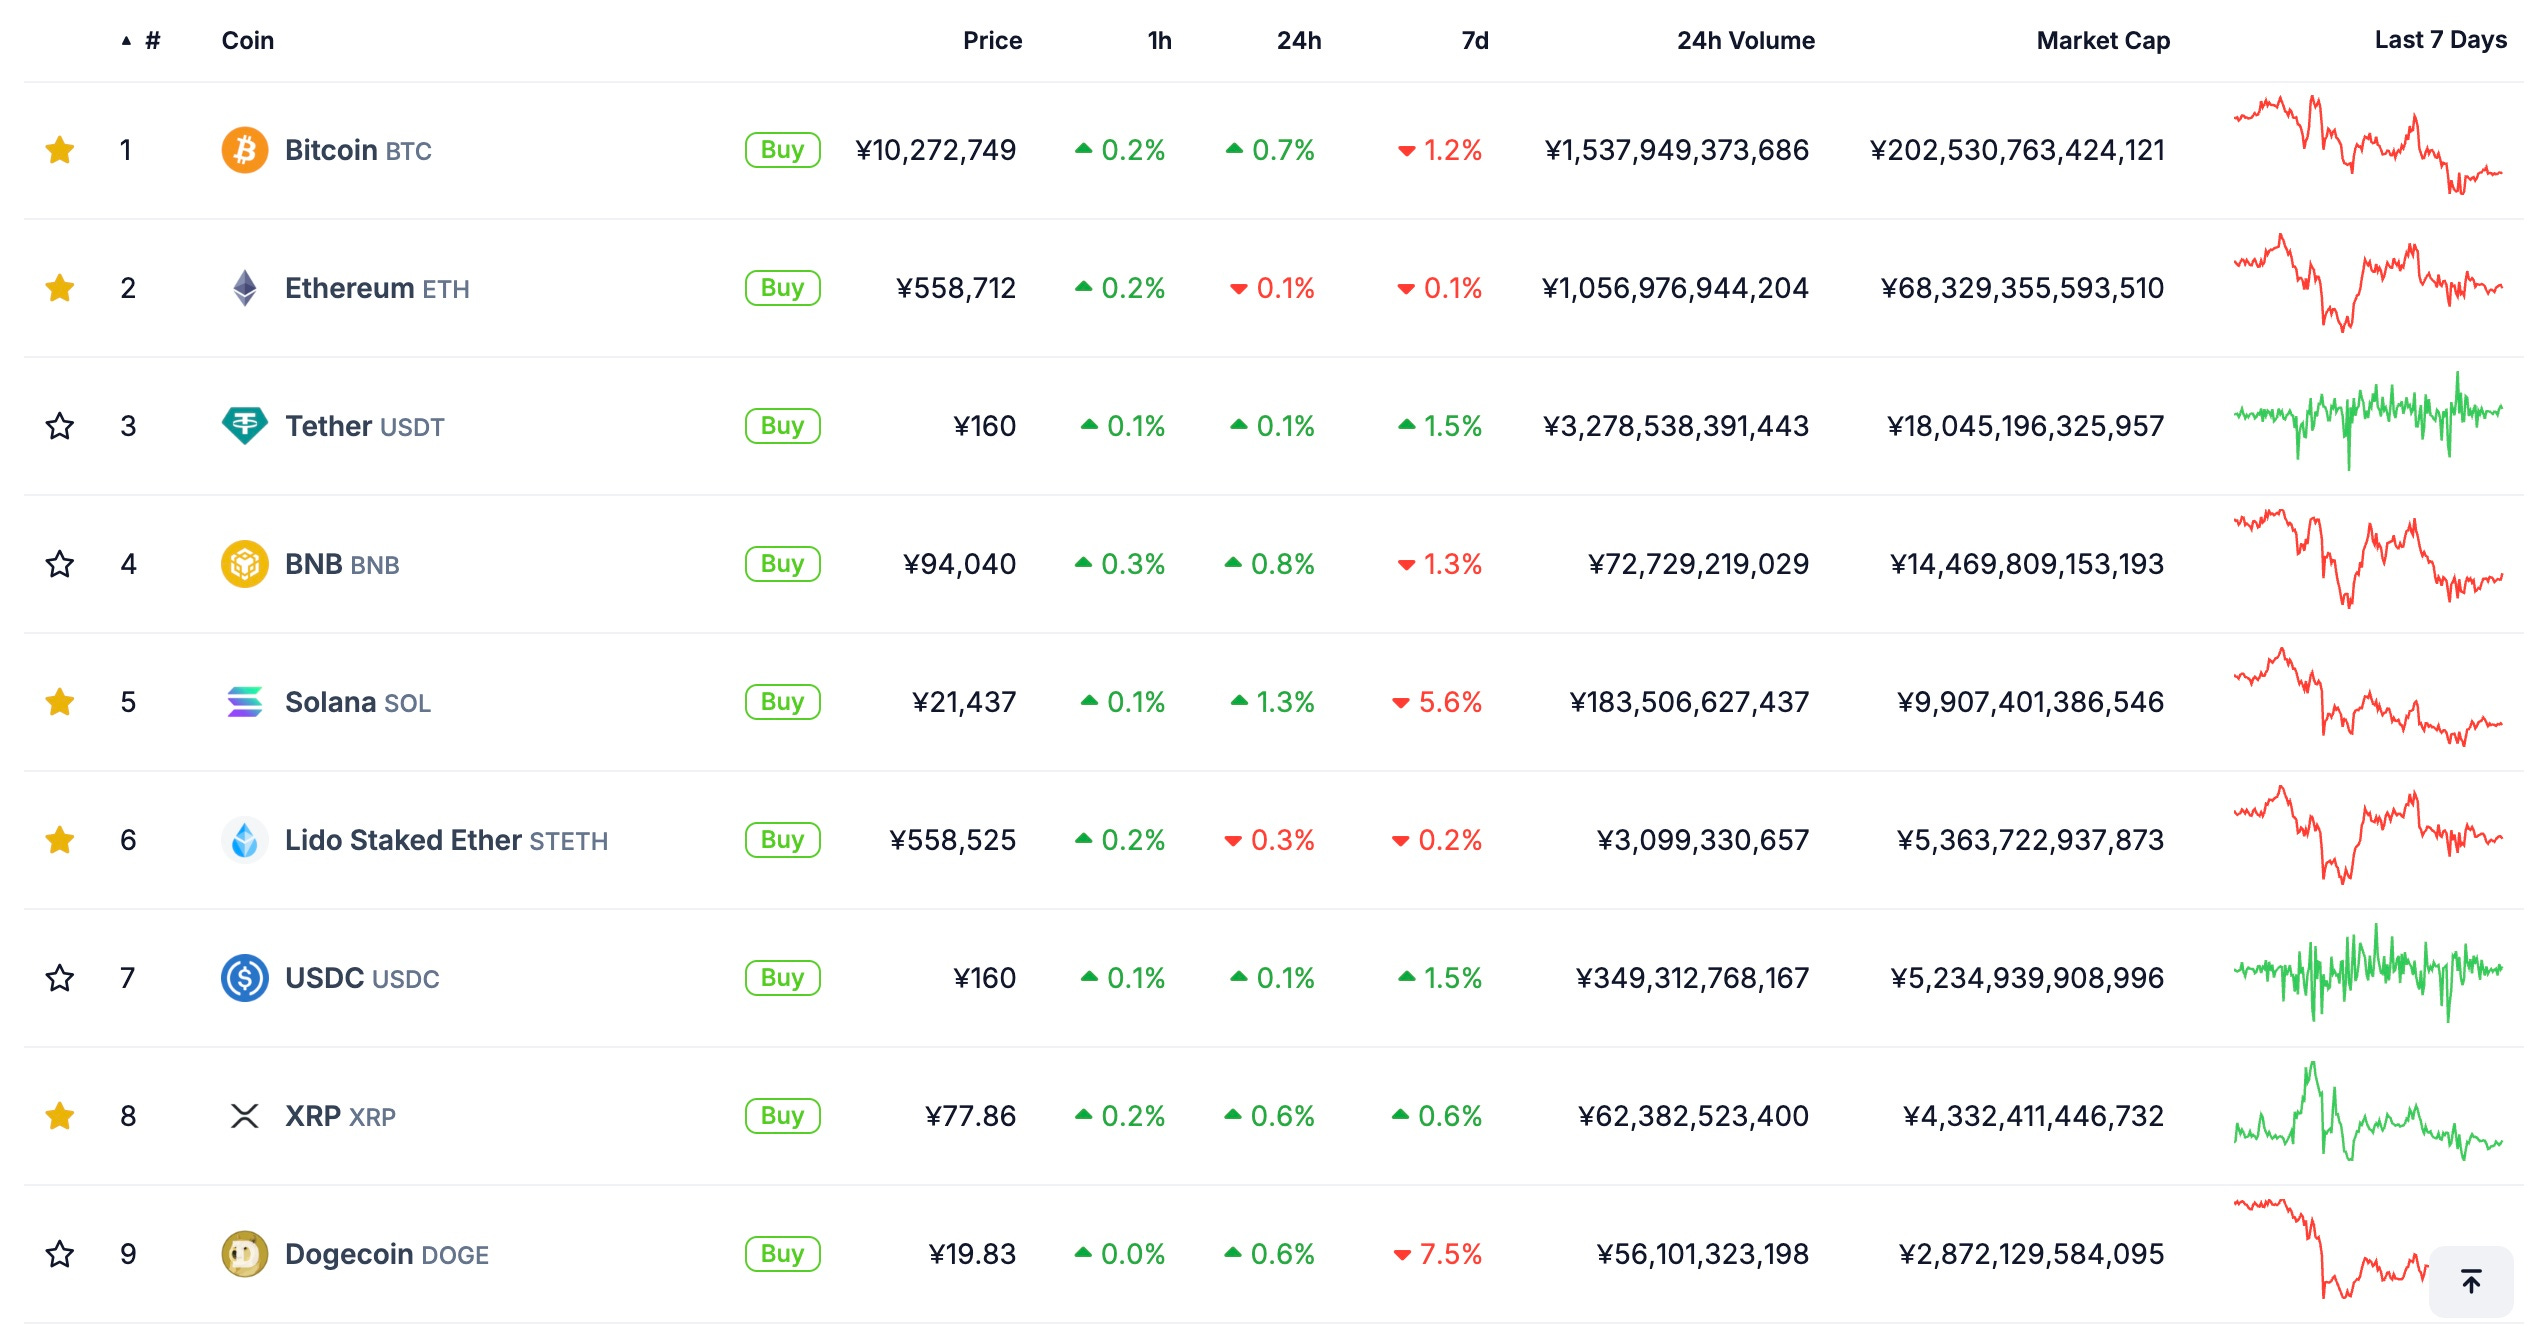Screen dimensions: 2546x1326
Task: Click the XRP logo icon
Action: click(x=244, y=1116)
